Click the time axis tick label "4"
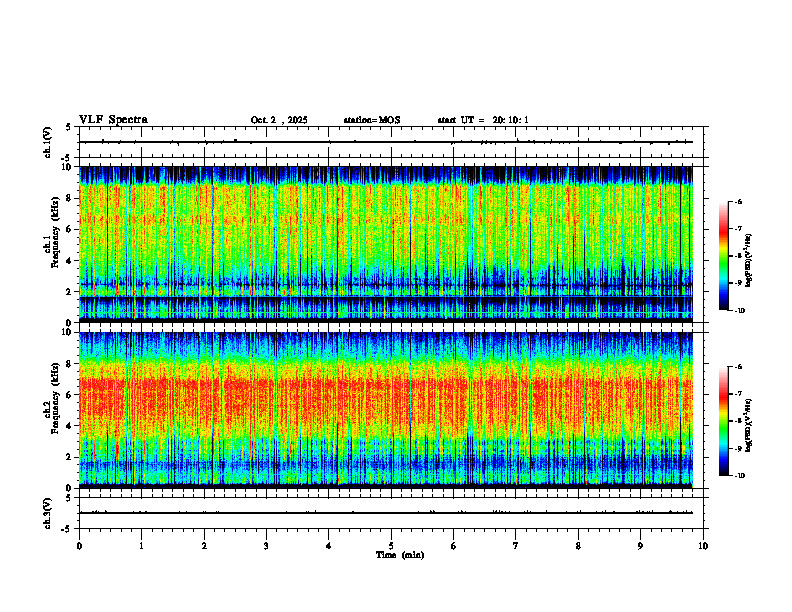This screenshot has height=612, width=792. point(328,546)
